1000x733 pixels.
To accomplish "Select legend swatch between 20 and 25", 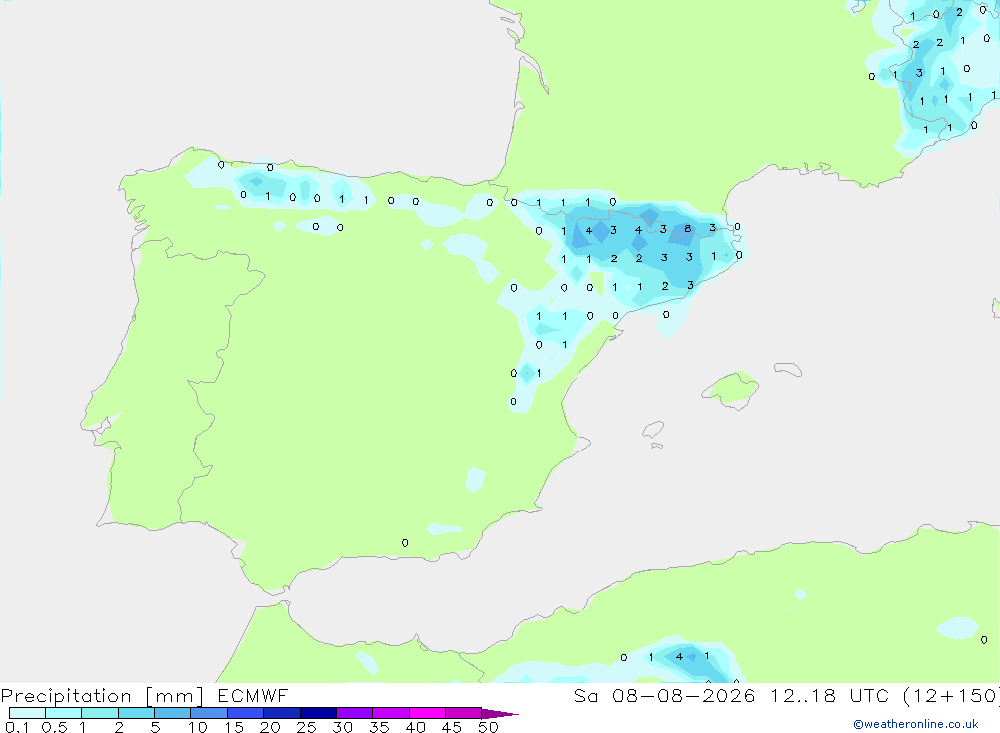I will coord(282,713).
